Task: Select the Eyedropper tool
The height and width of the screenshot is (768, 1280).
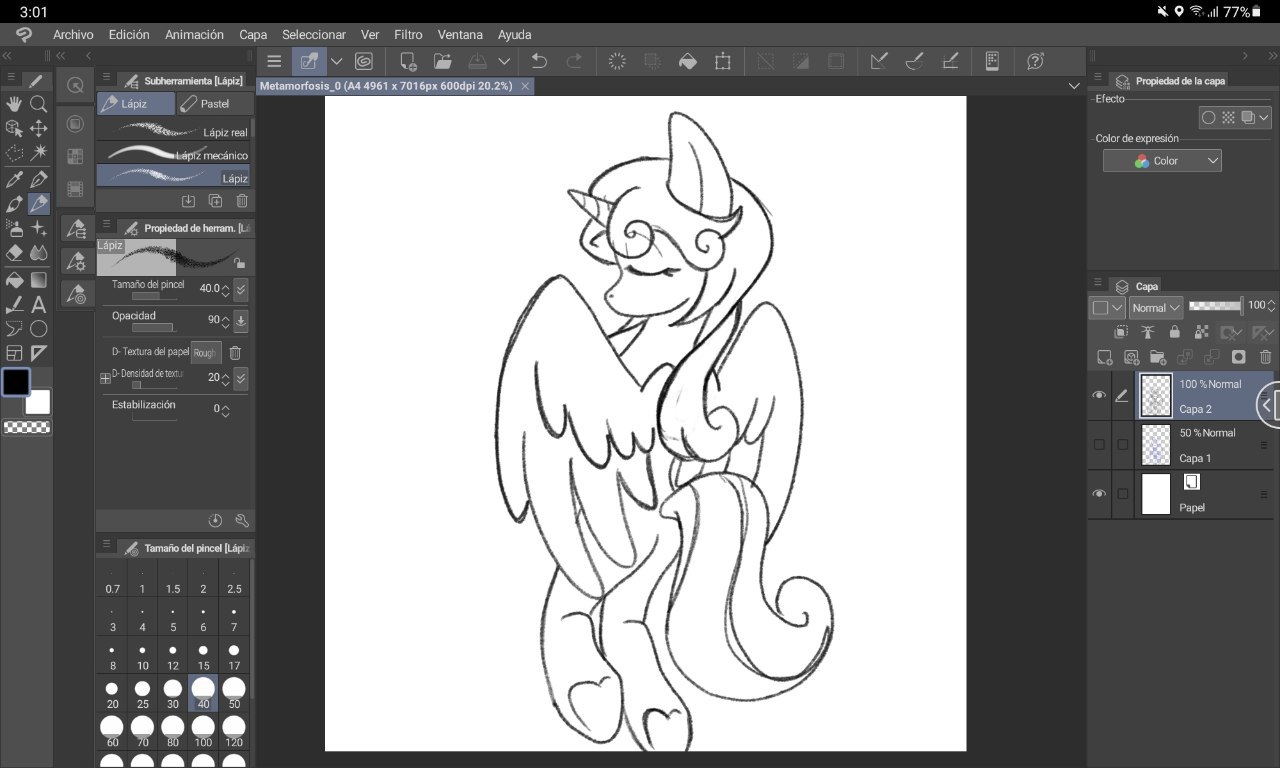Action: pos(14,180)
